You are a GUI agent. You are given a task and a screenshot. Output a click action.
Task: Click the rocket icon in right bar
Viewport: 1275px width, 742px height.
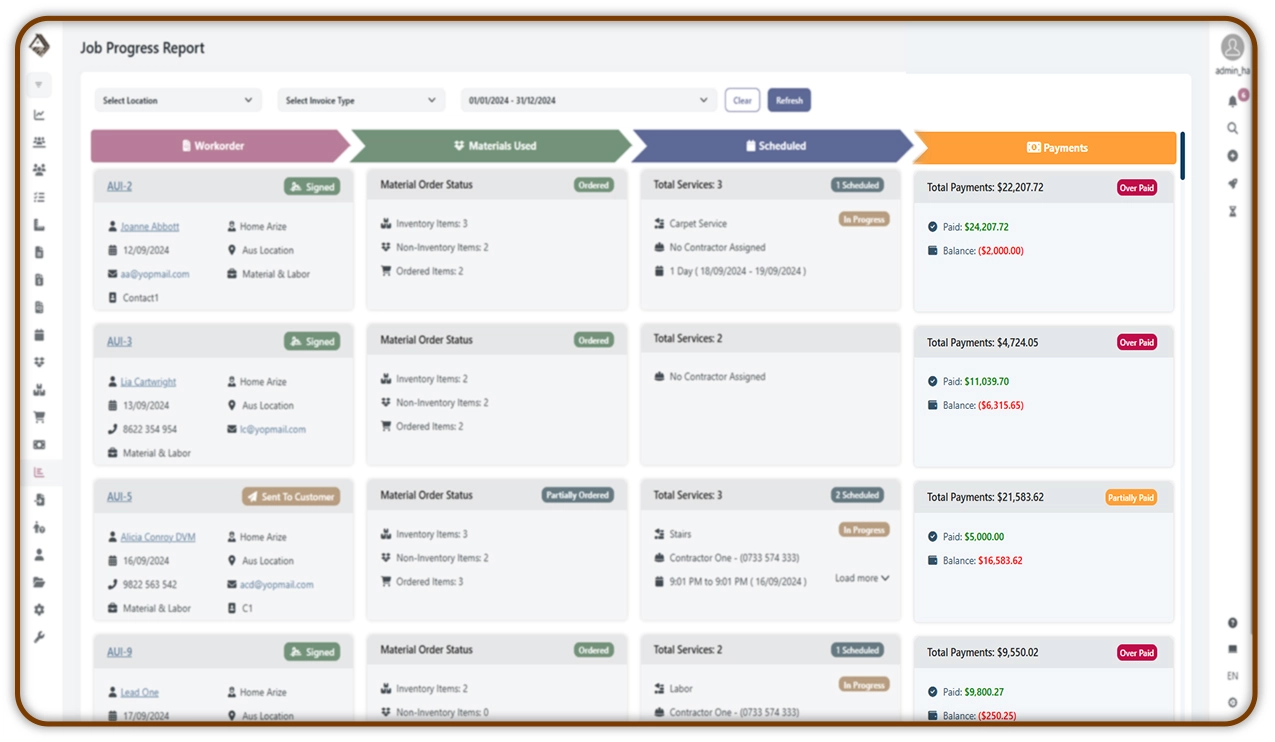[x=1233, y=183]
